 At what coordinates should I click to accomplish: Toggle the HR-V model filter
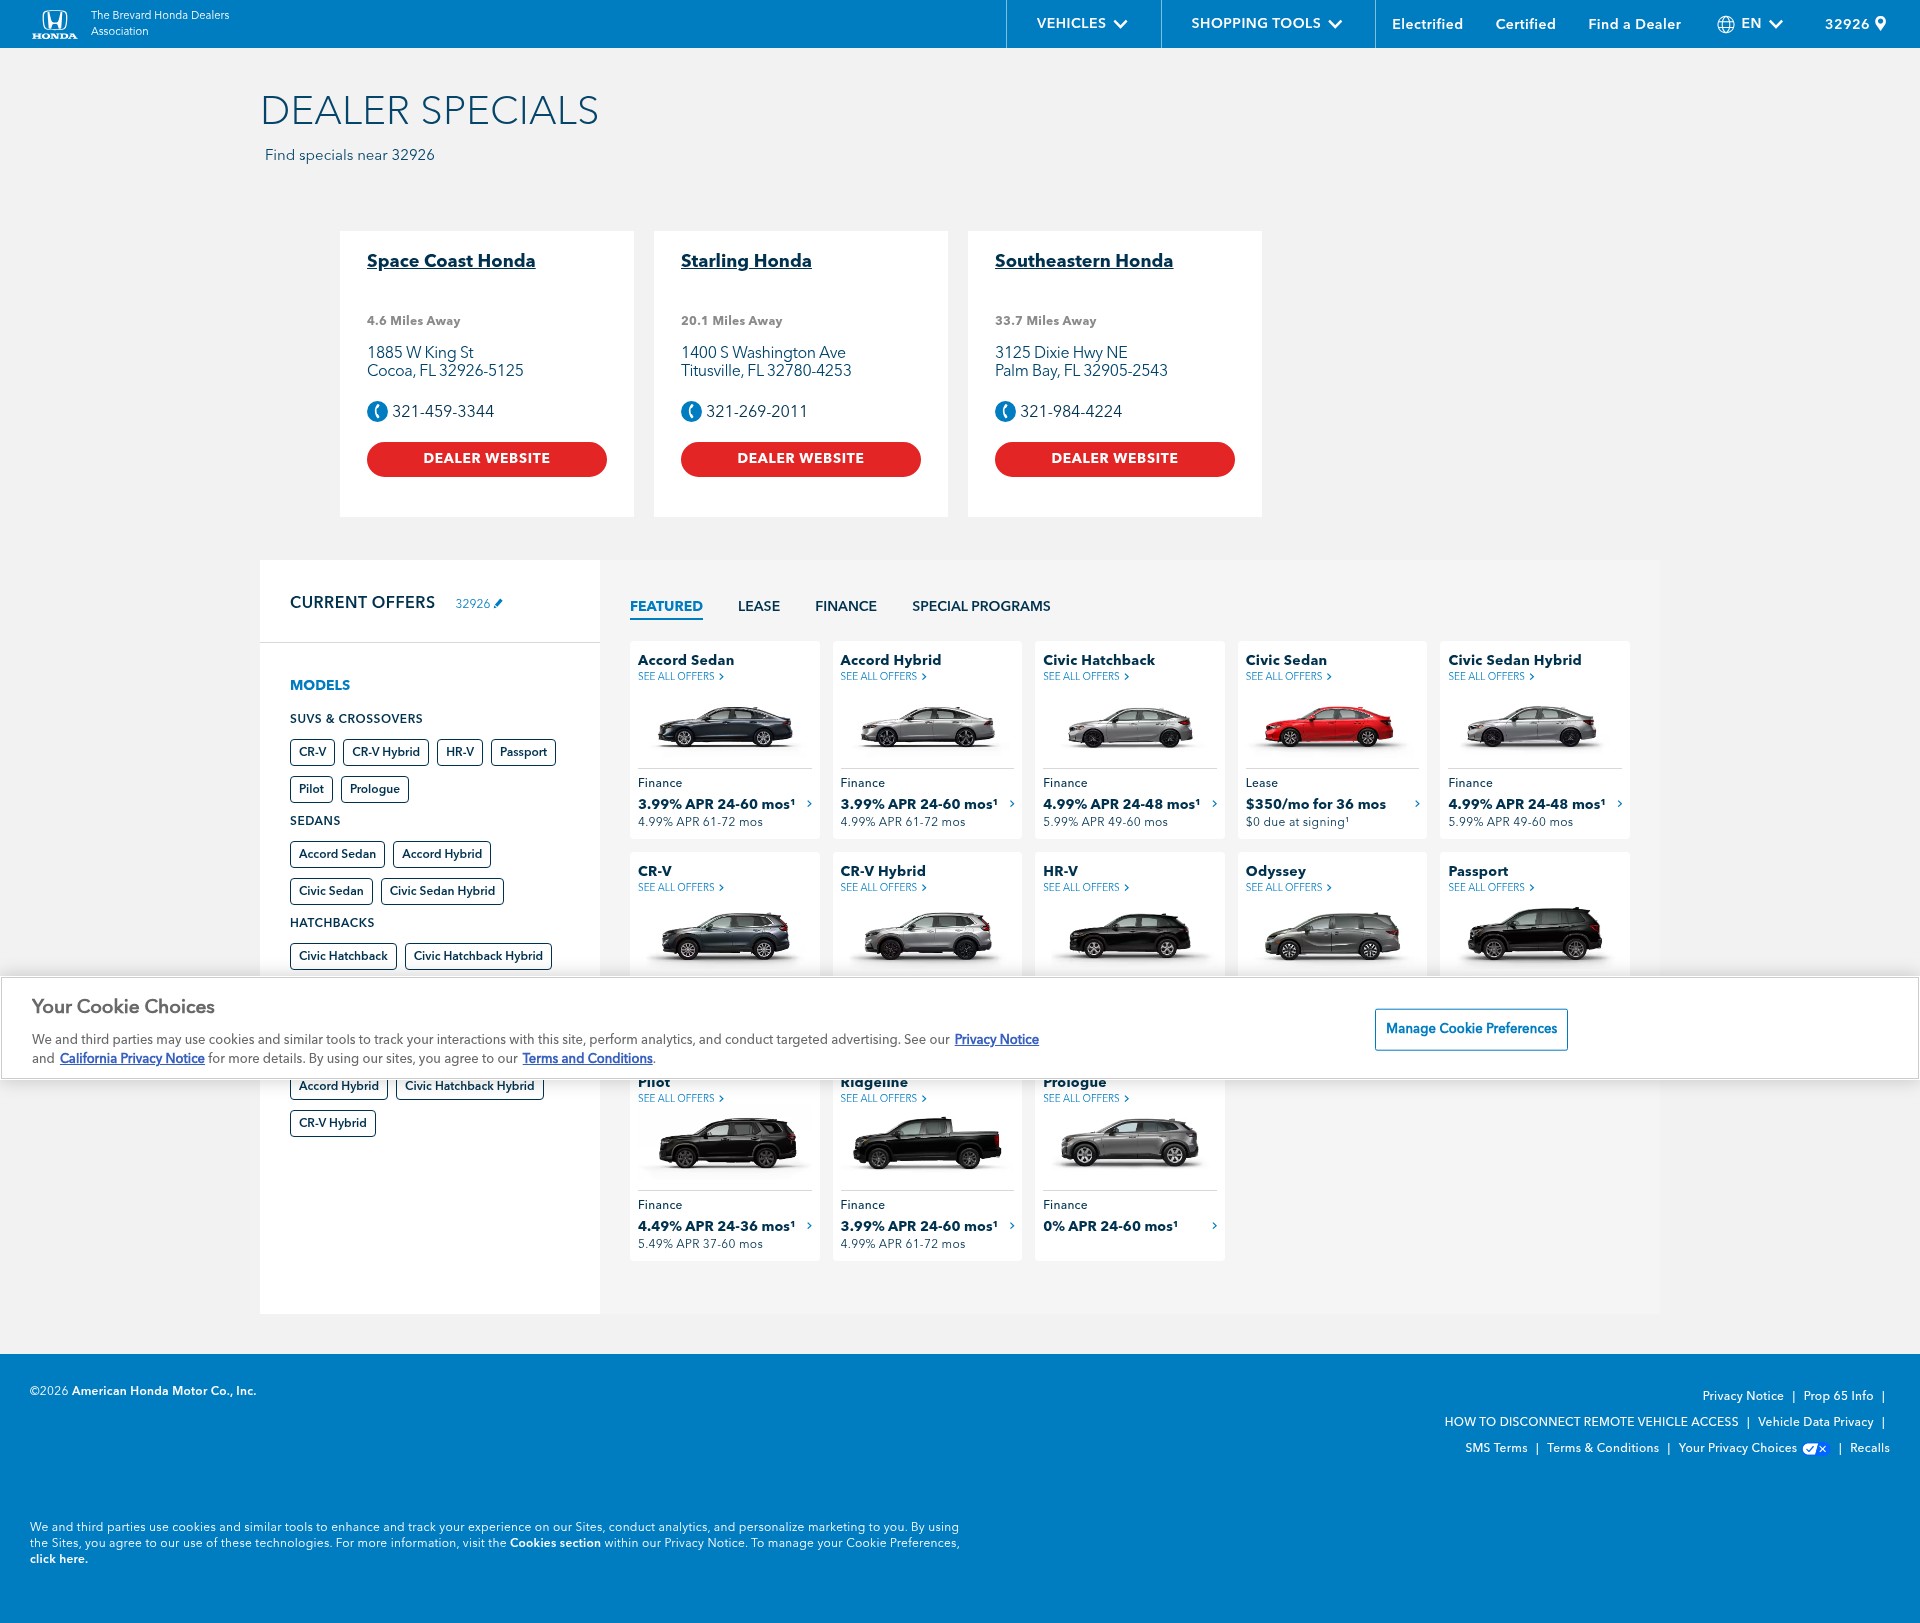tap(460, 752)
